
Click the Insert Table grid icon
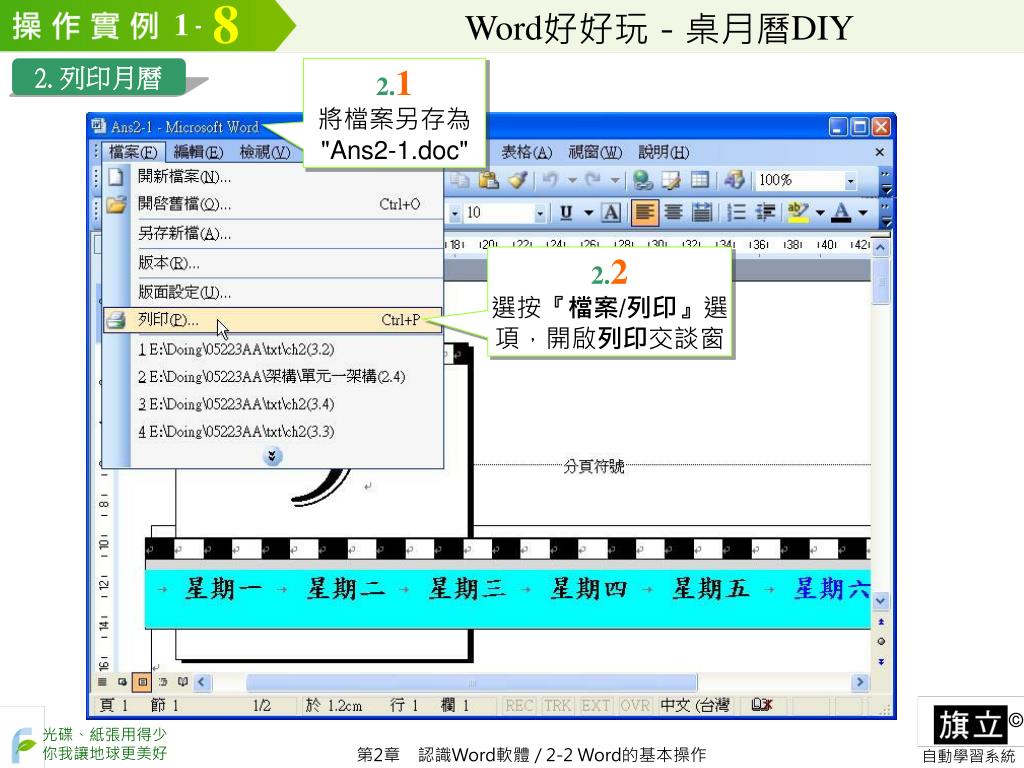tap(700, 179)
